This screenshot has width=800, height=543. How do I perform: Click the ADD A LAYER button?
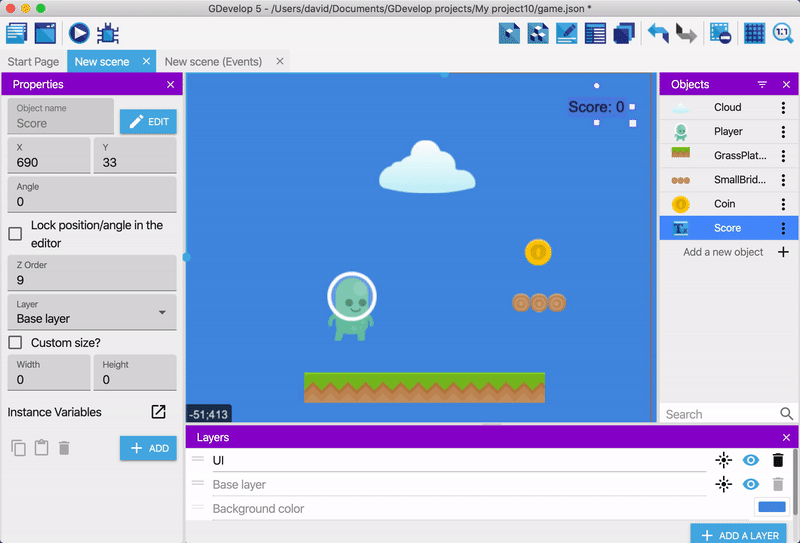(738, 535)
